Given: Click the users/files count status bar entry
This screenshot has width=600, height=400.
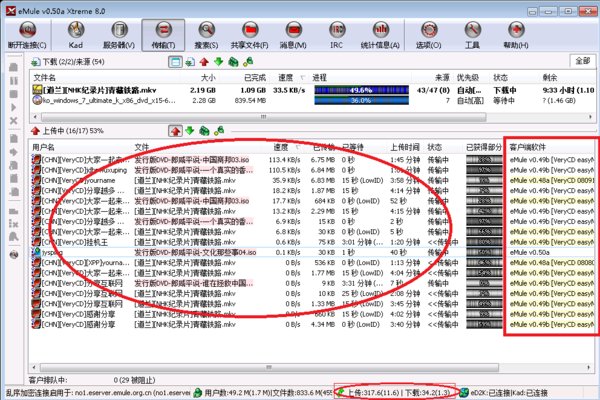Looking at the screenshot, I should click(x=268, y=393).
